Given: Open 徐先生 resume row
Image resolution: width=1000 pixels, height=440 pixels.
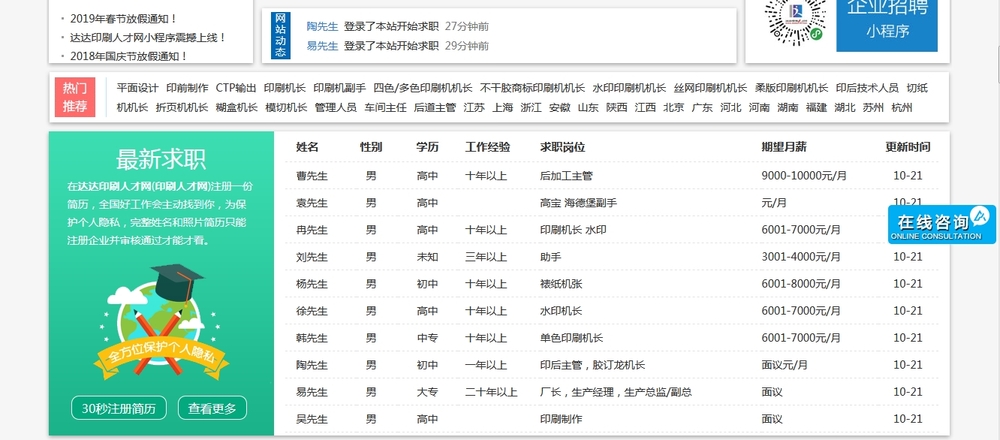Looking at the screenshot, I should 612,311.
